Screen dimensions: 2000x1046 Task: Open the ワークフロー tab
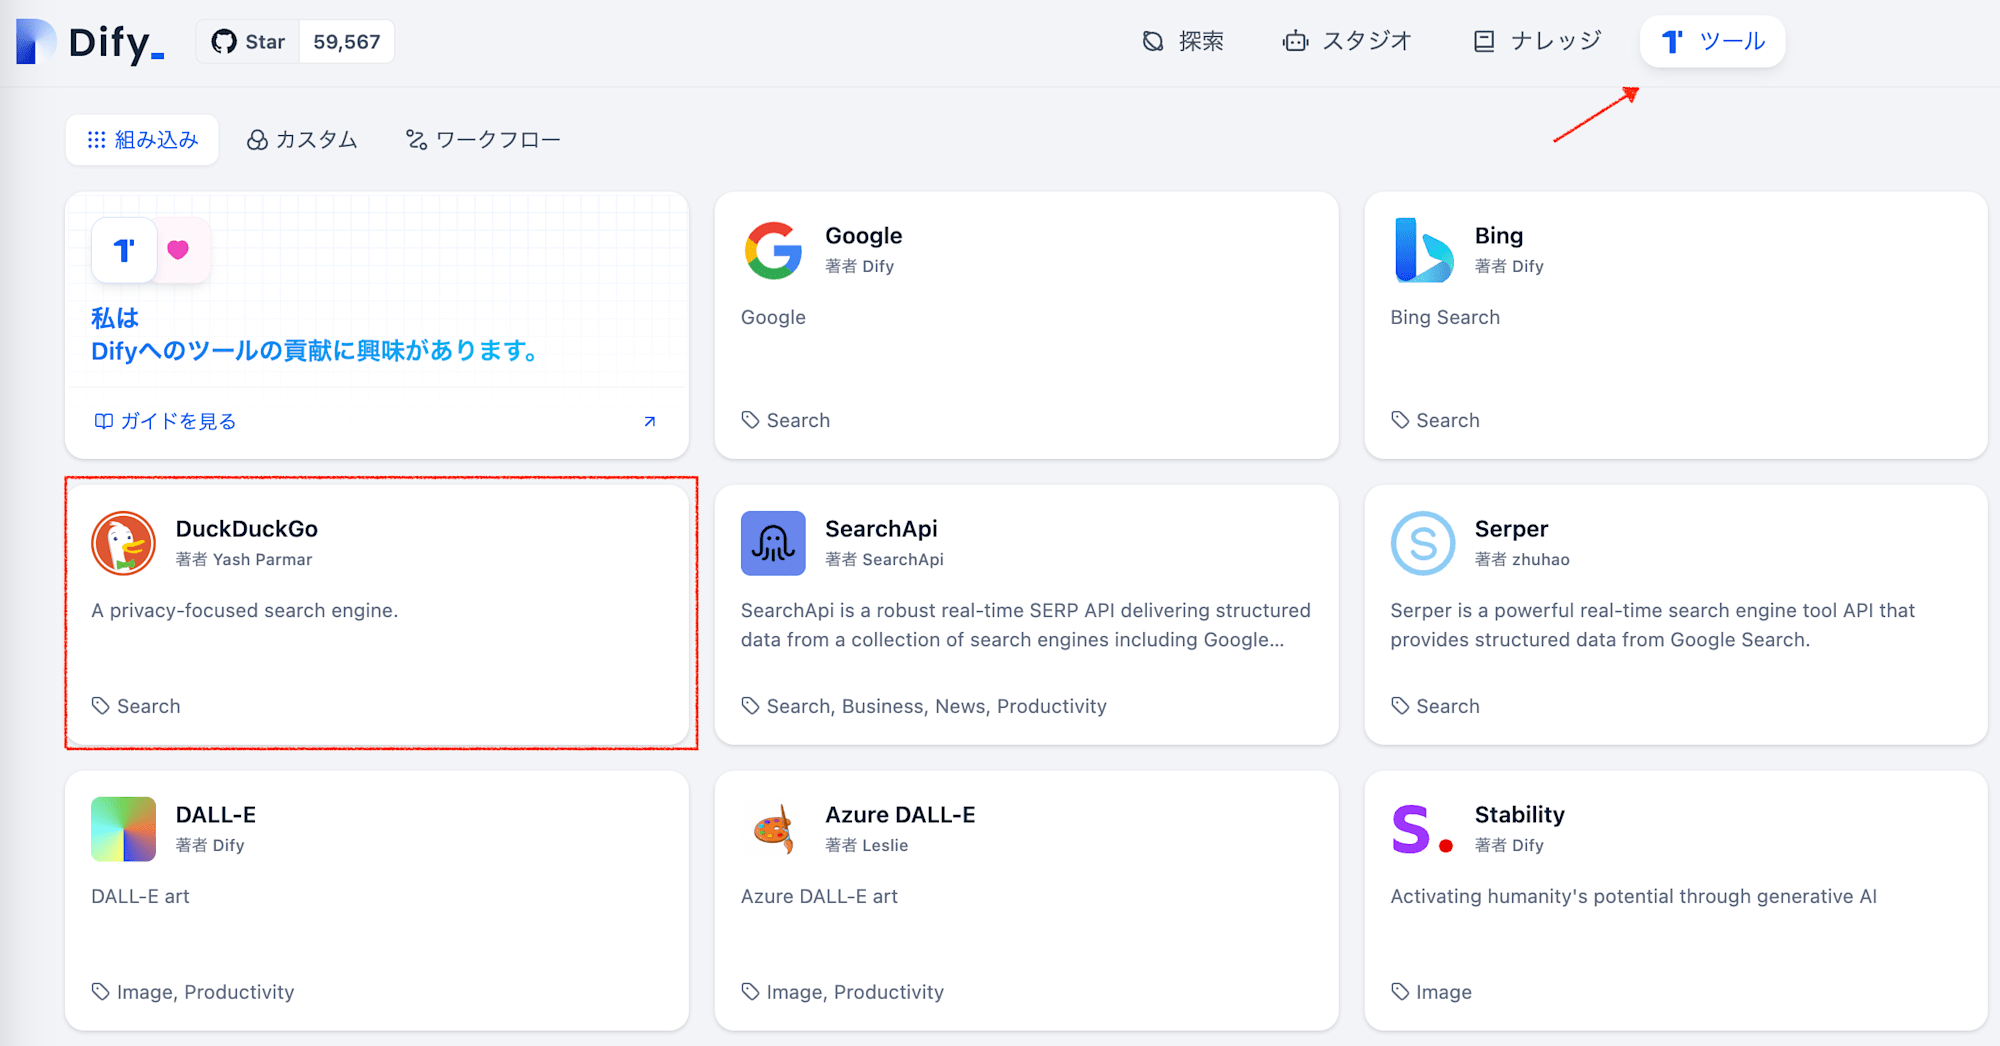483,139
